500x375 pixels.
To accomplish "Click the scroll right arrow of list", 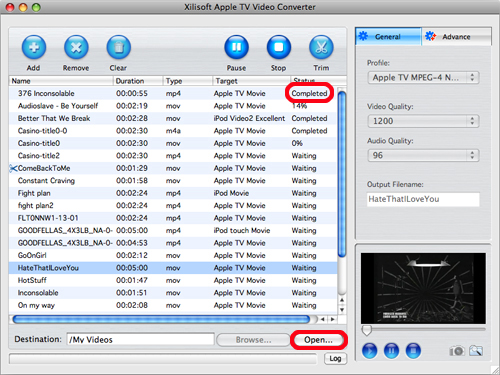I will (x=332, y=319).
